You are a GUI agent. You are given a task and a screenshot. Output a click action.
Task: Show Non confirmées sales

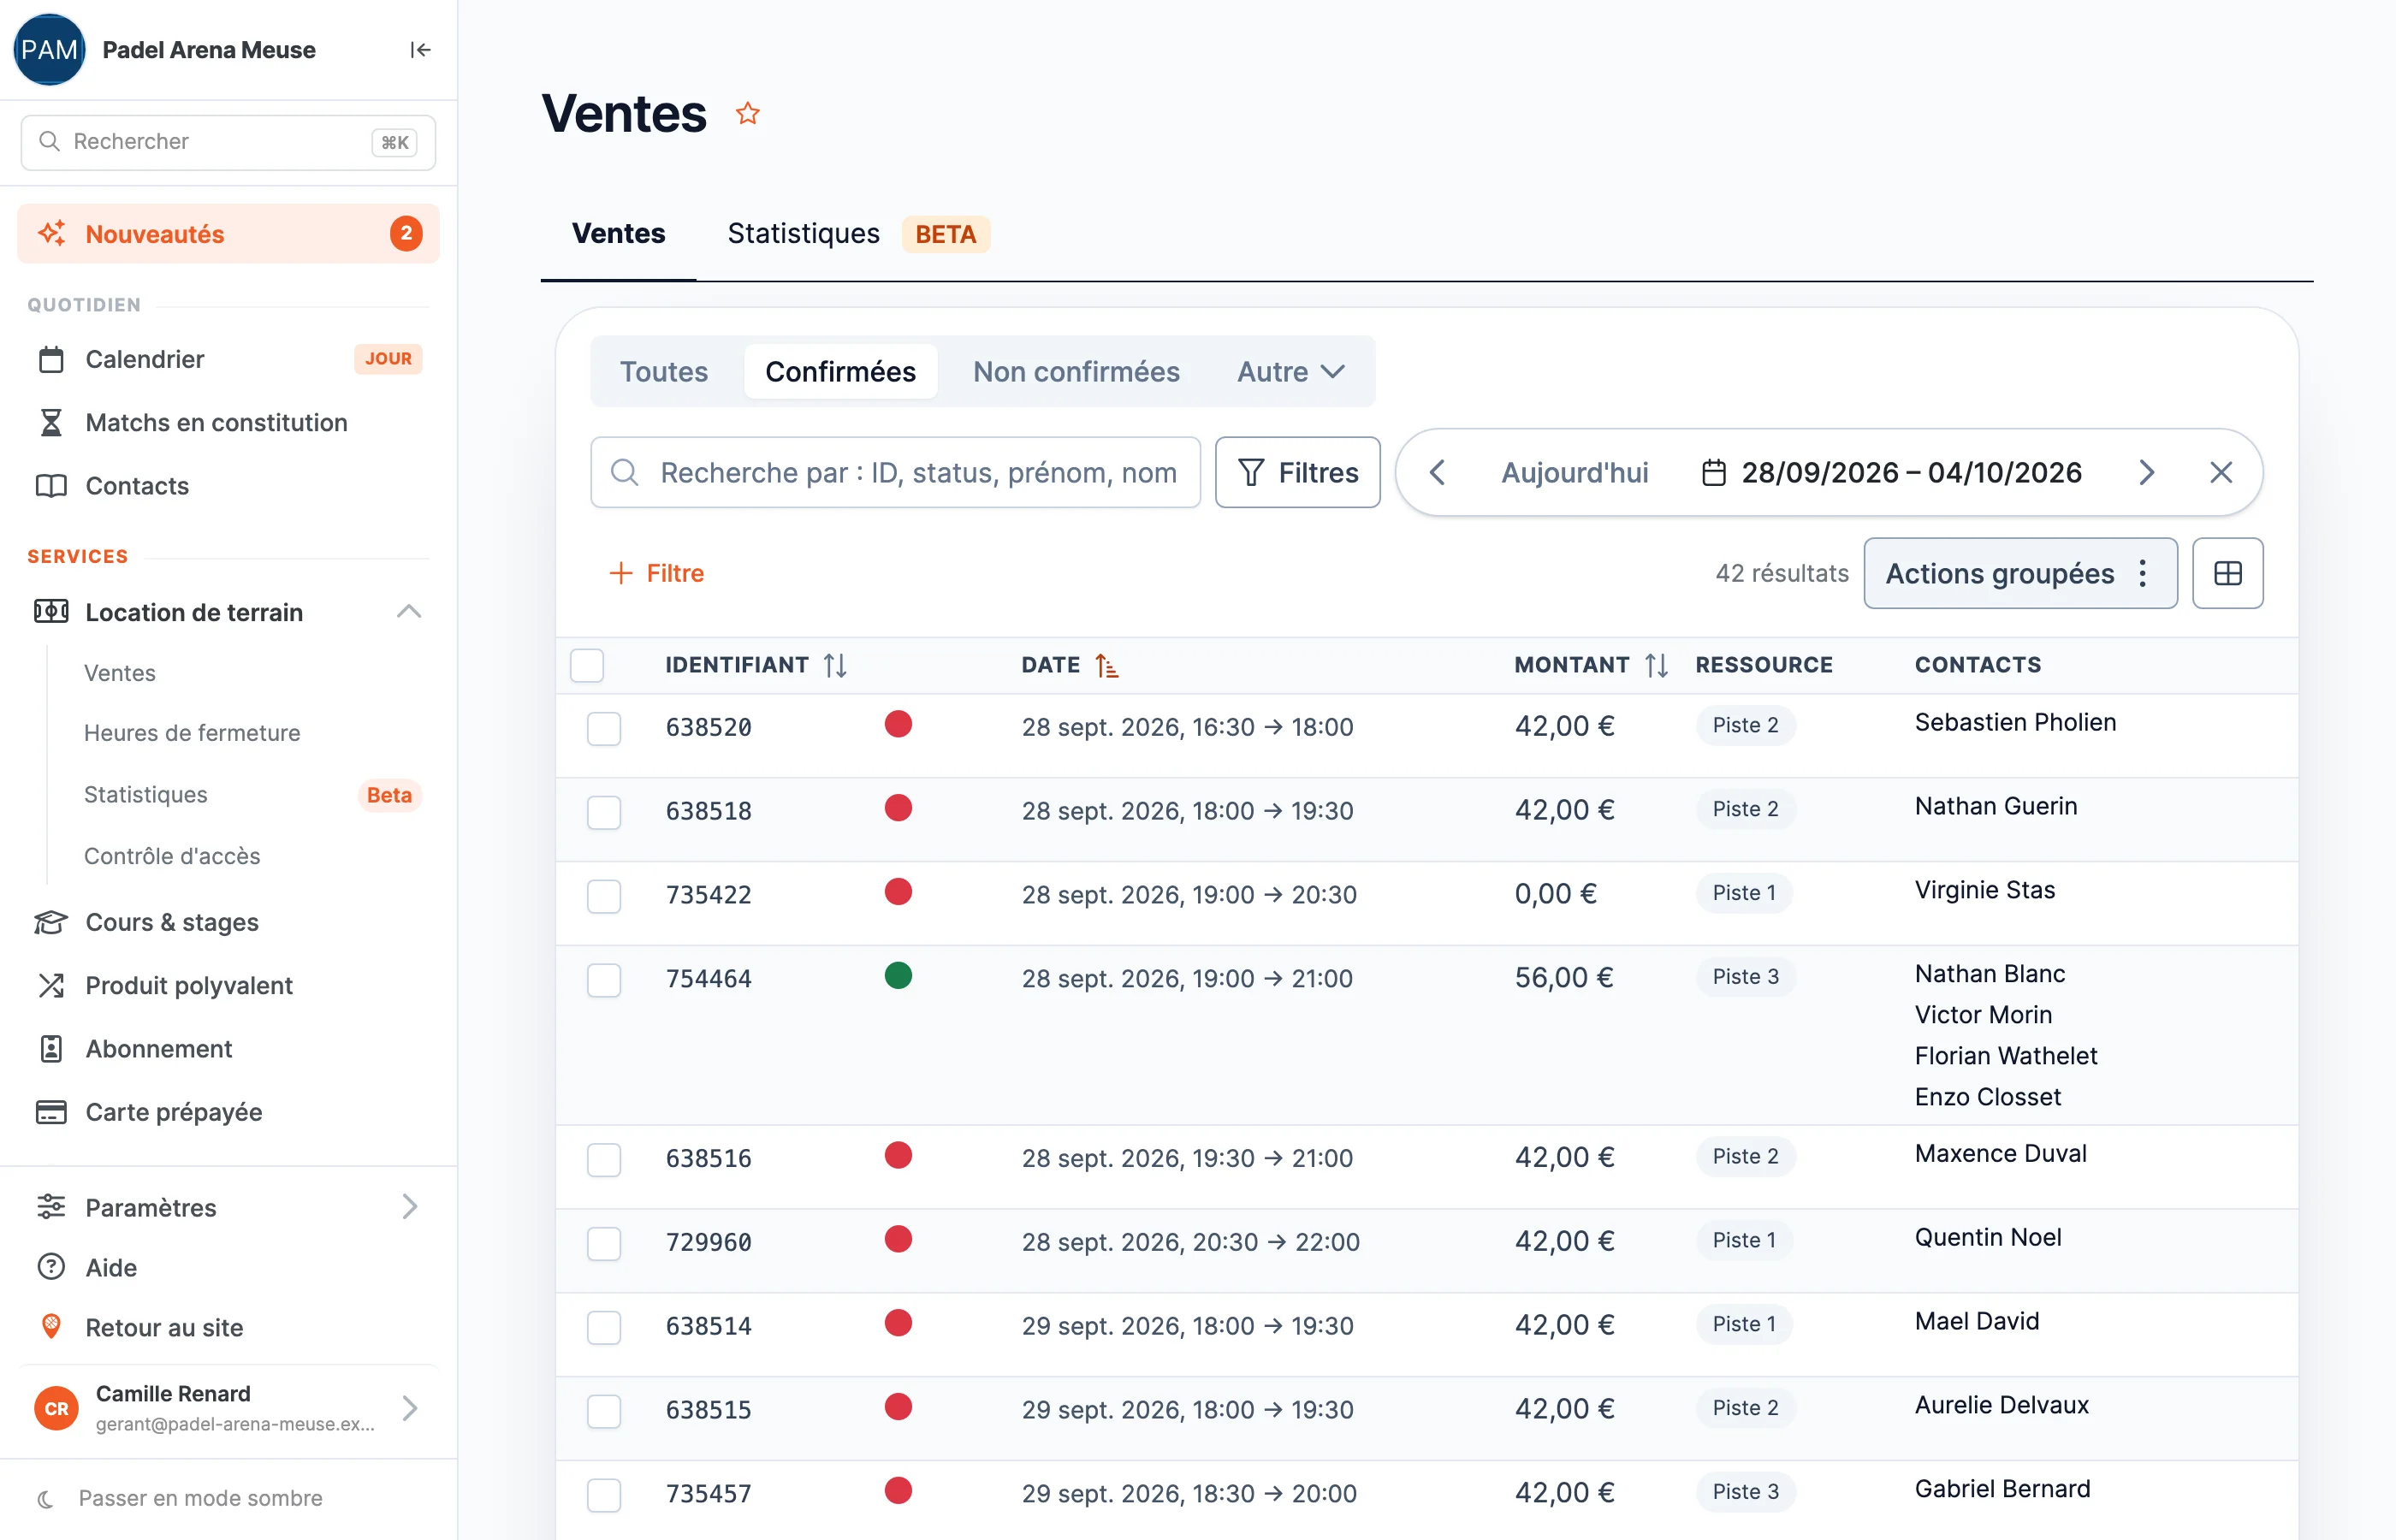[1076, 371]
